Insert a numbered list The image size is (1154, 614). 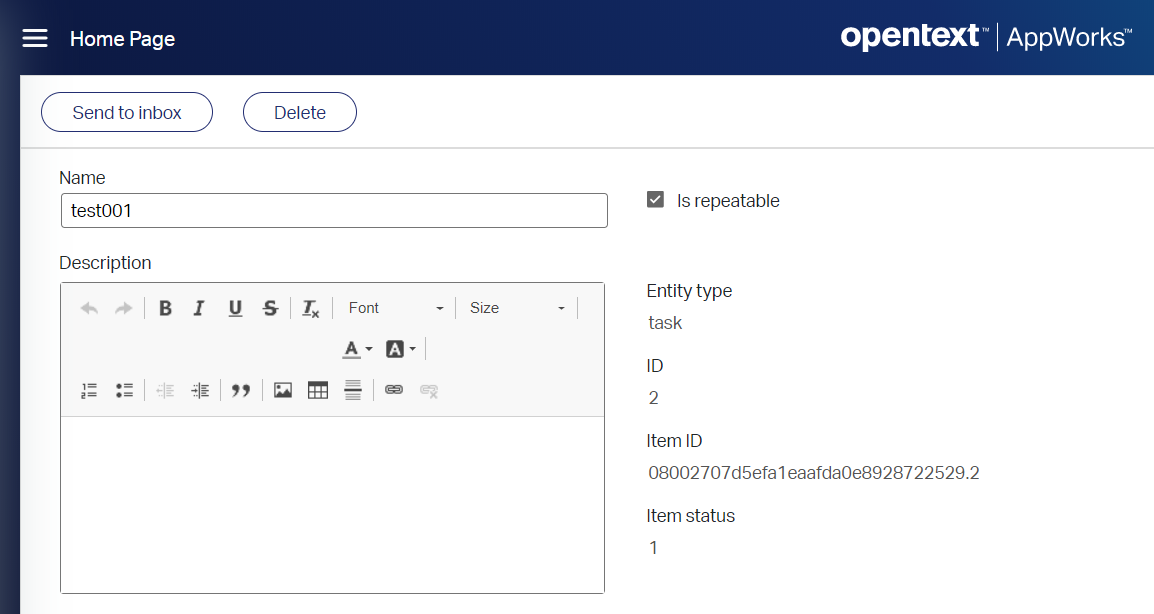88,389
